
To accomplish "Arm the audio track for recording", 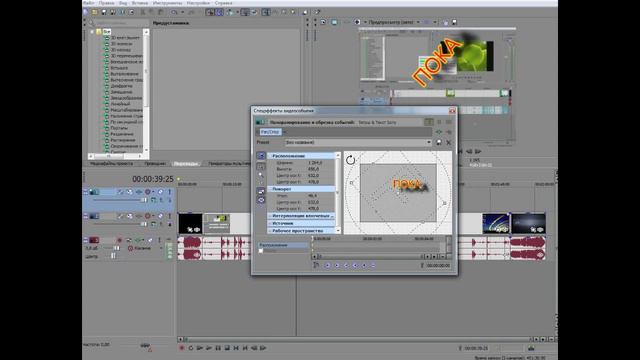I will [x=119, y=240].
